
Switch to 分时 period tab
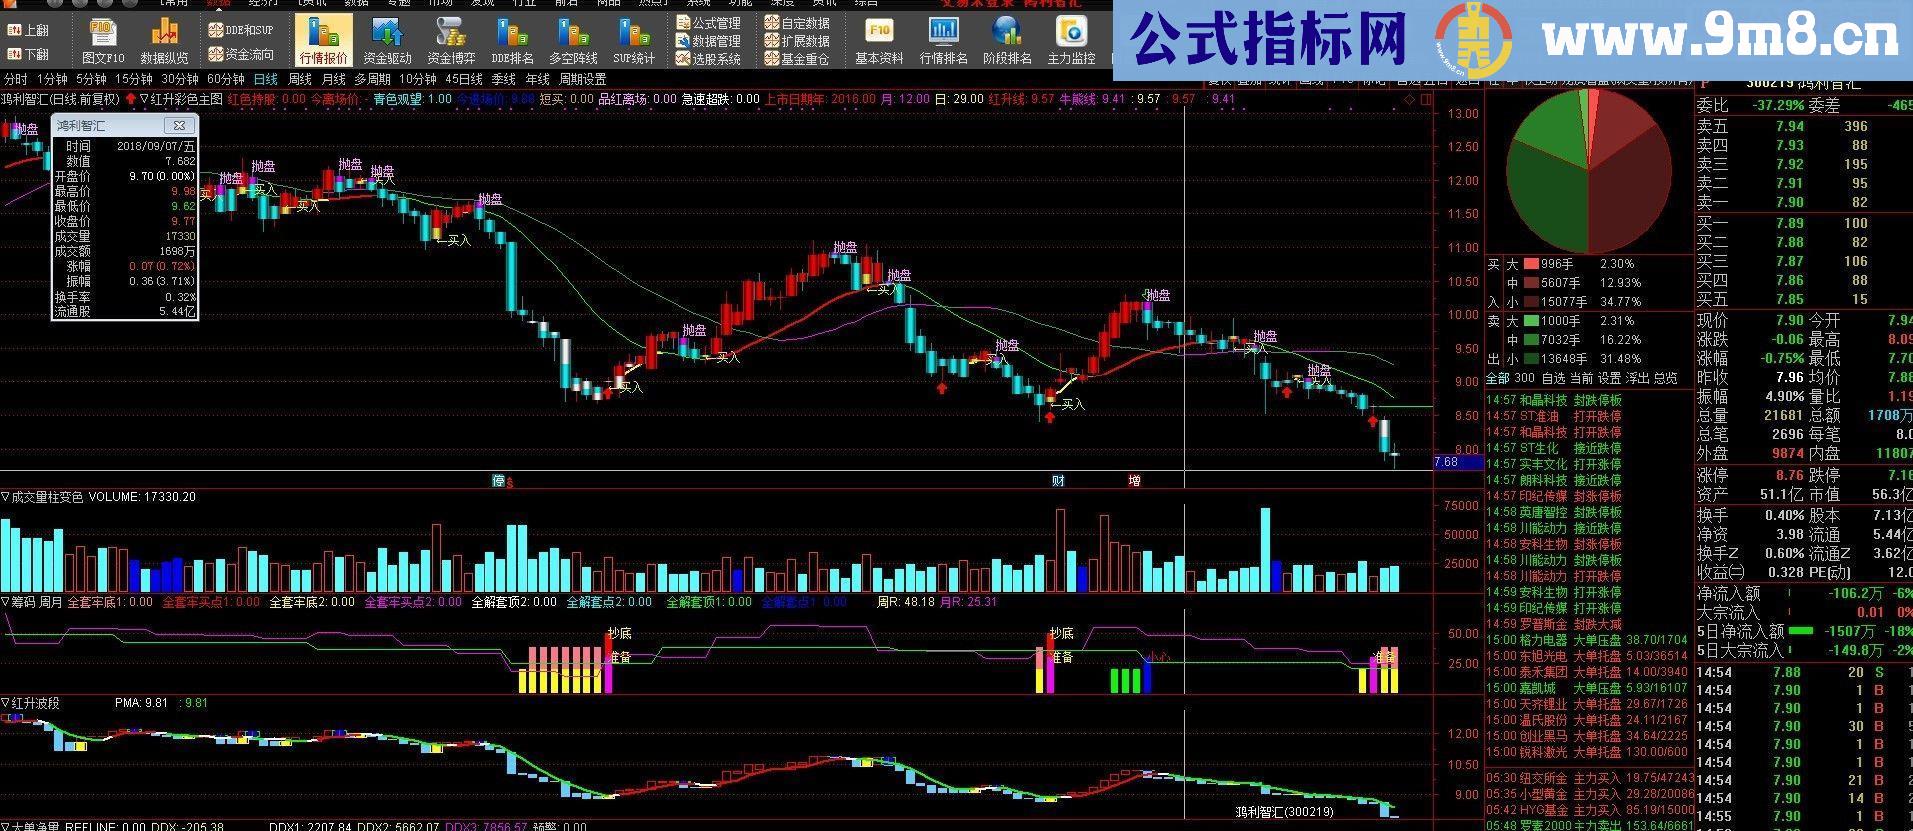pyautogui.click(x=16, y=79)
